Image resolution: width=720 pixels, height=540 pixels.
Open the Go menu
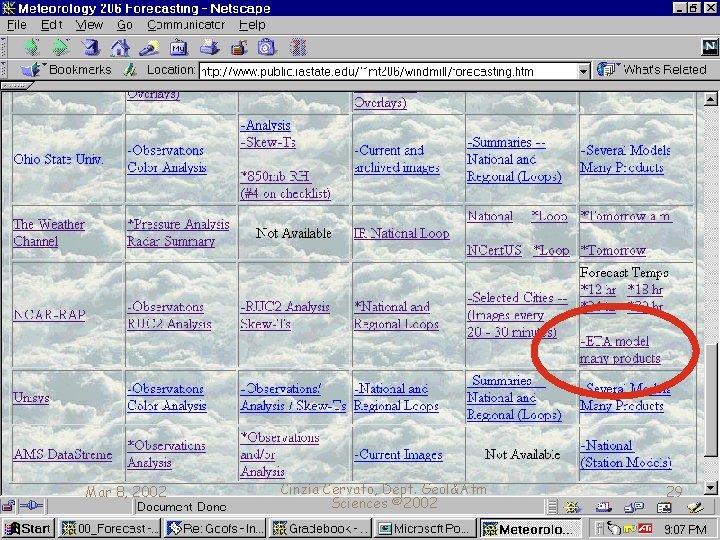click(124, 25)
